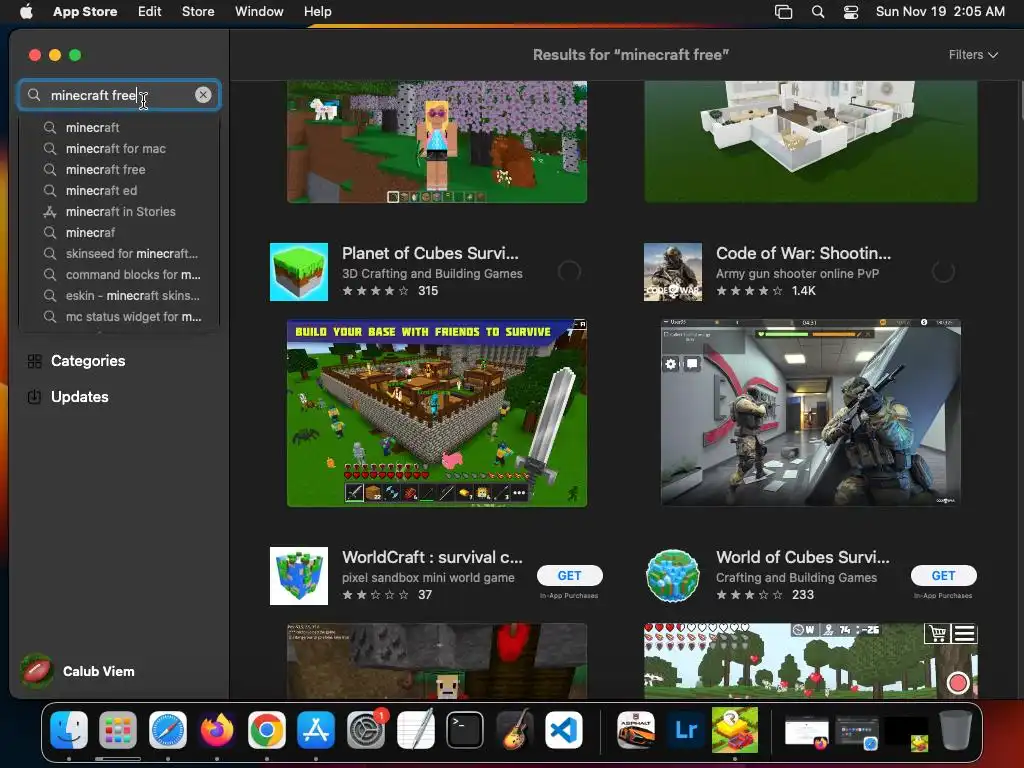Open the World of Cubes Survi... title

[803, 557]
